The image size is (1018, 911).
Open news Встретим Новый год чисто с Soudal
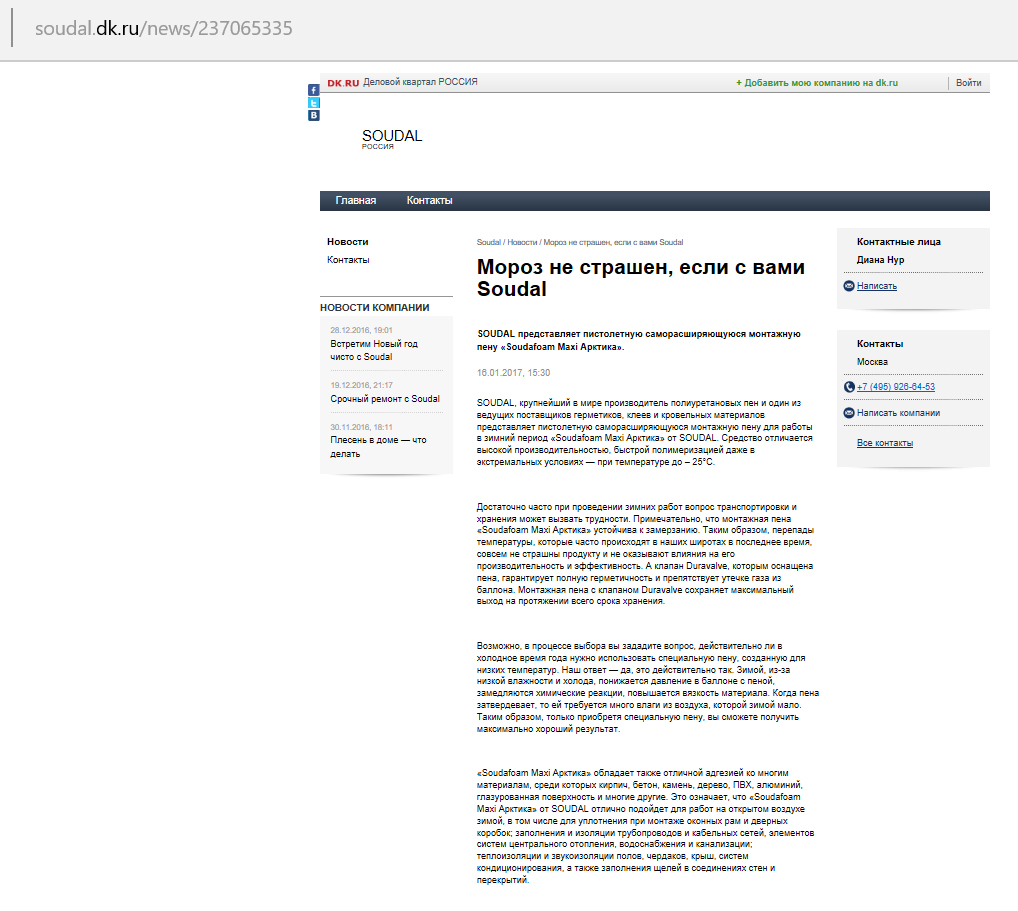[x=374, y=351]
